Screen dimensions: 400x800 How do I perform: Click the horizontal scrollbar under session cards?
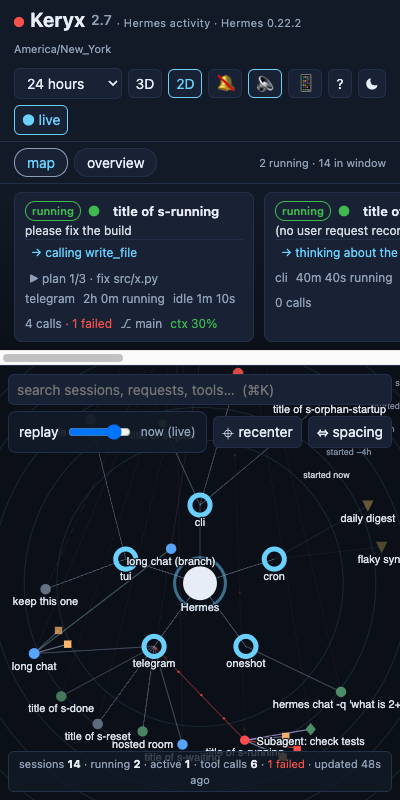pos(63,358)
